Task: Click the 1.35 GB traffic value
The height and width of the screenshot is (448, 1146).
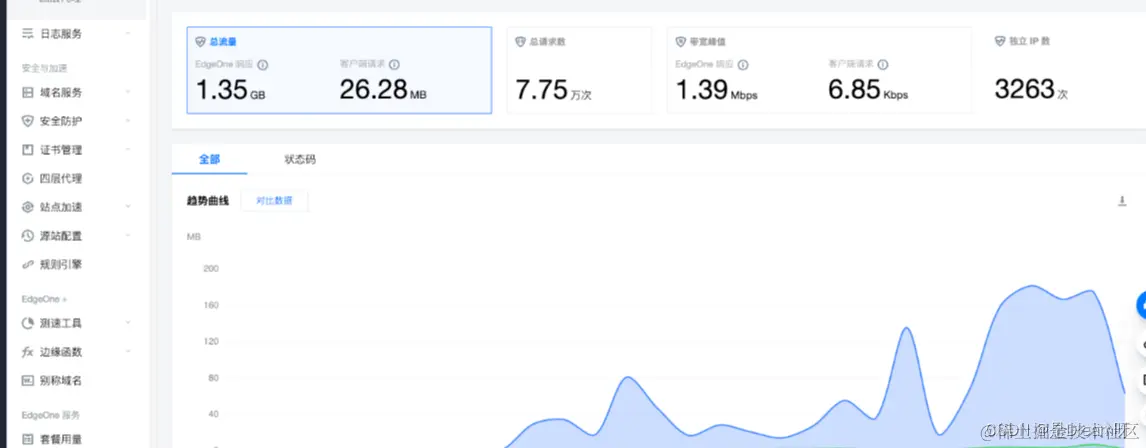Action: pyautogui.click(x=230, y=90)
